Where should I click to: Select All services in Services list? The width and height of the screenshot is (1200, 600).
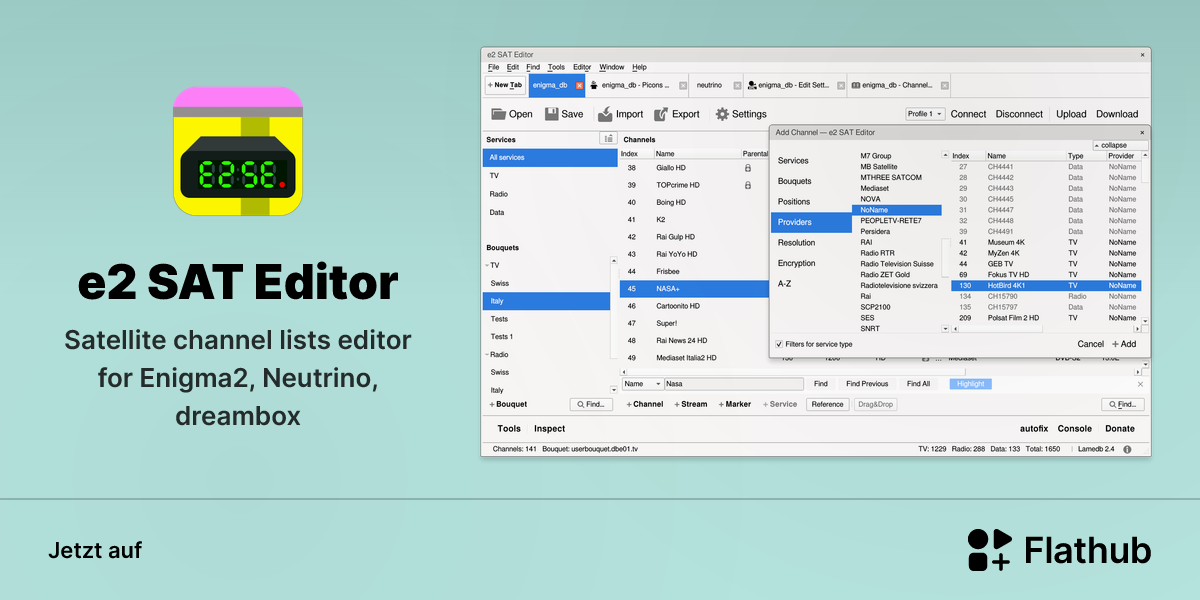coord(550,157)
